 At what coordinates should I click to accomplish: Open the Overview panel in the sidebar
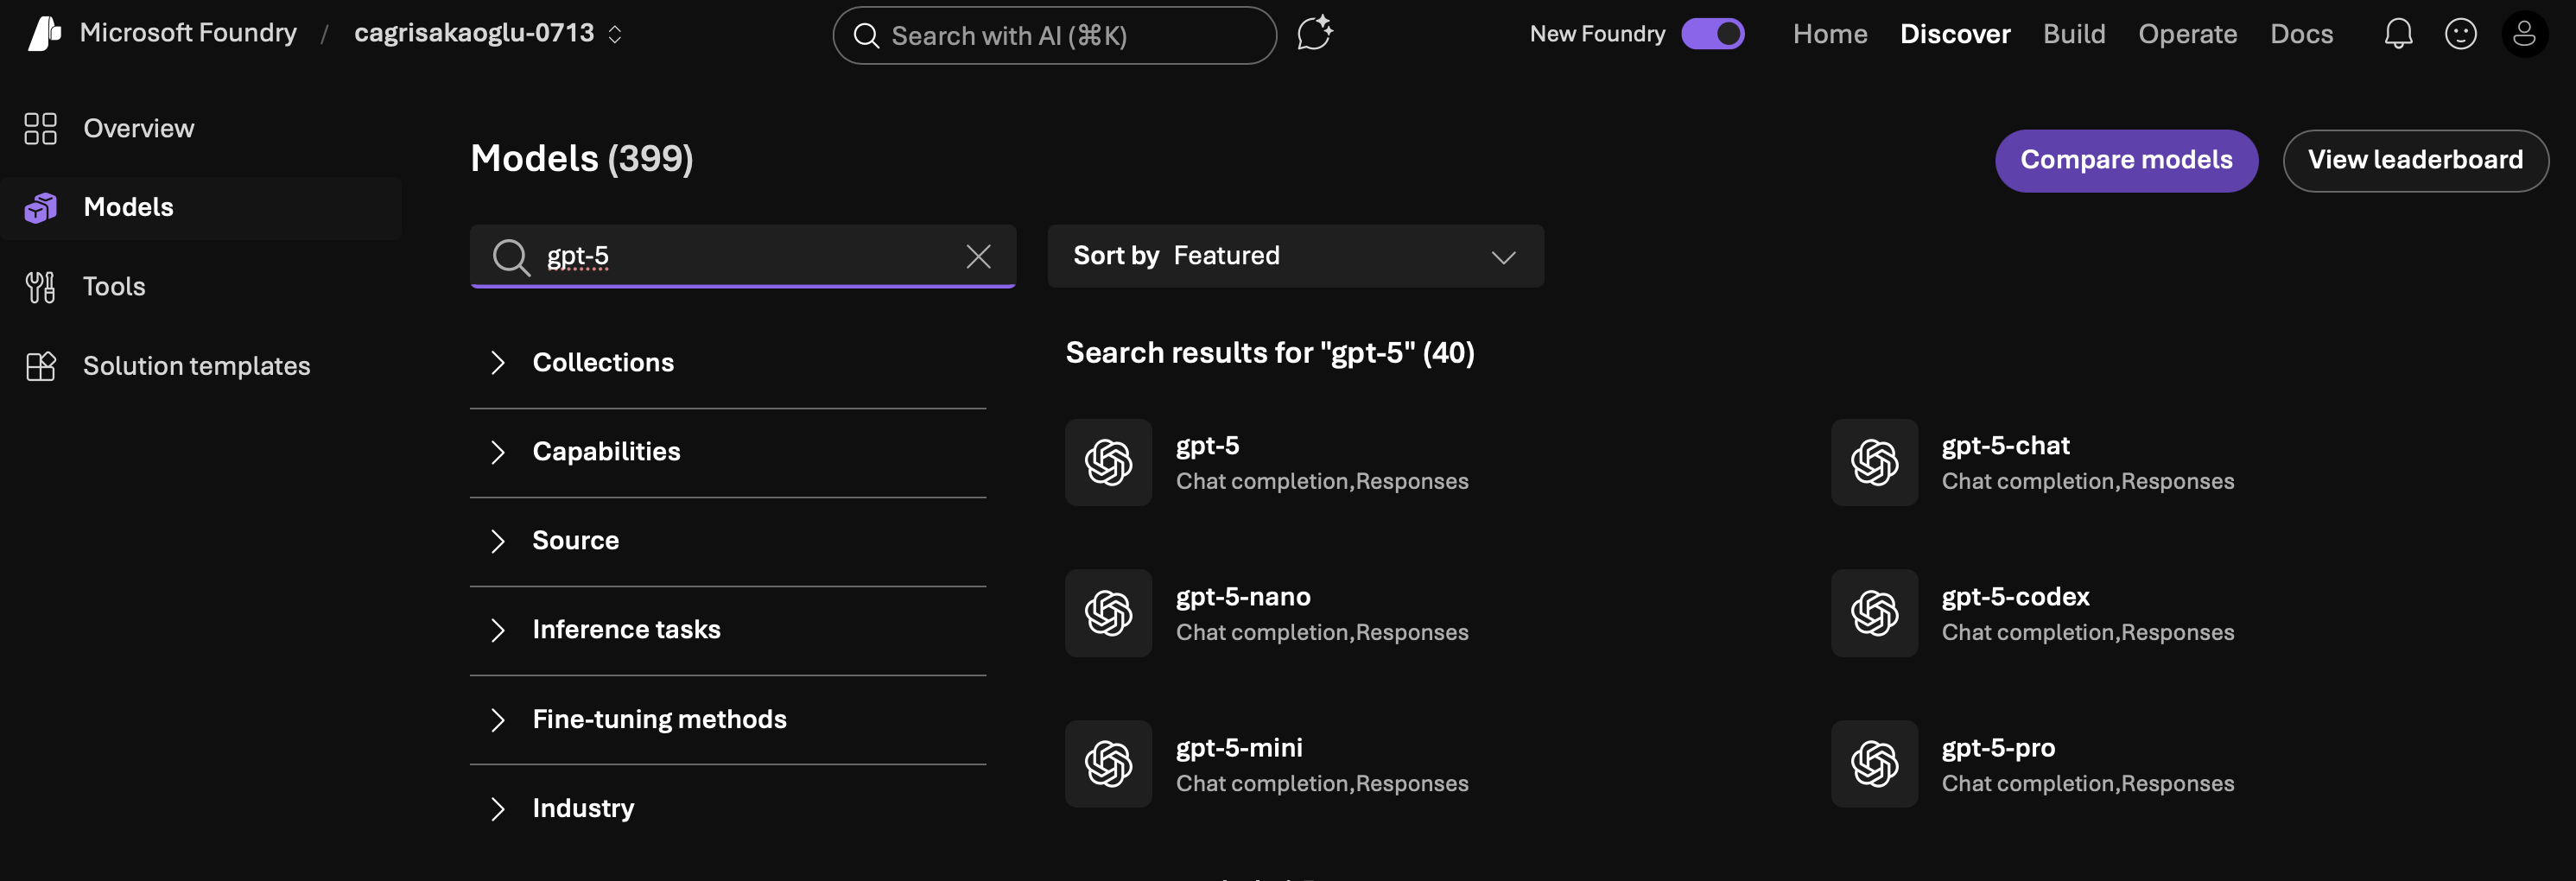tap(137, 128)
